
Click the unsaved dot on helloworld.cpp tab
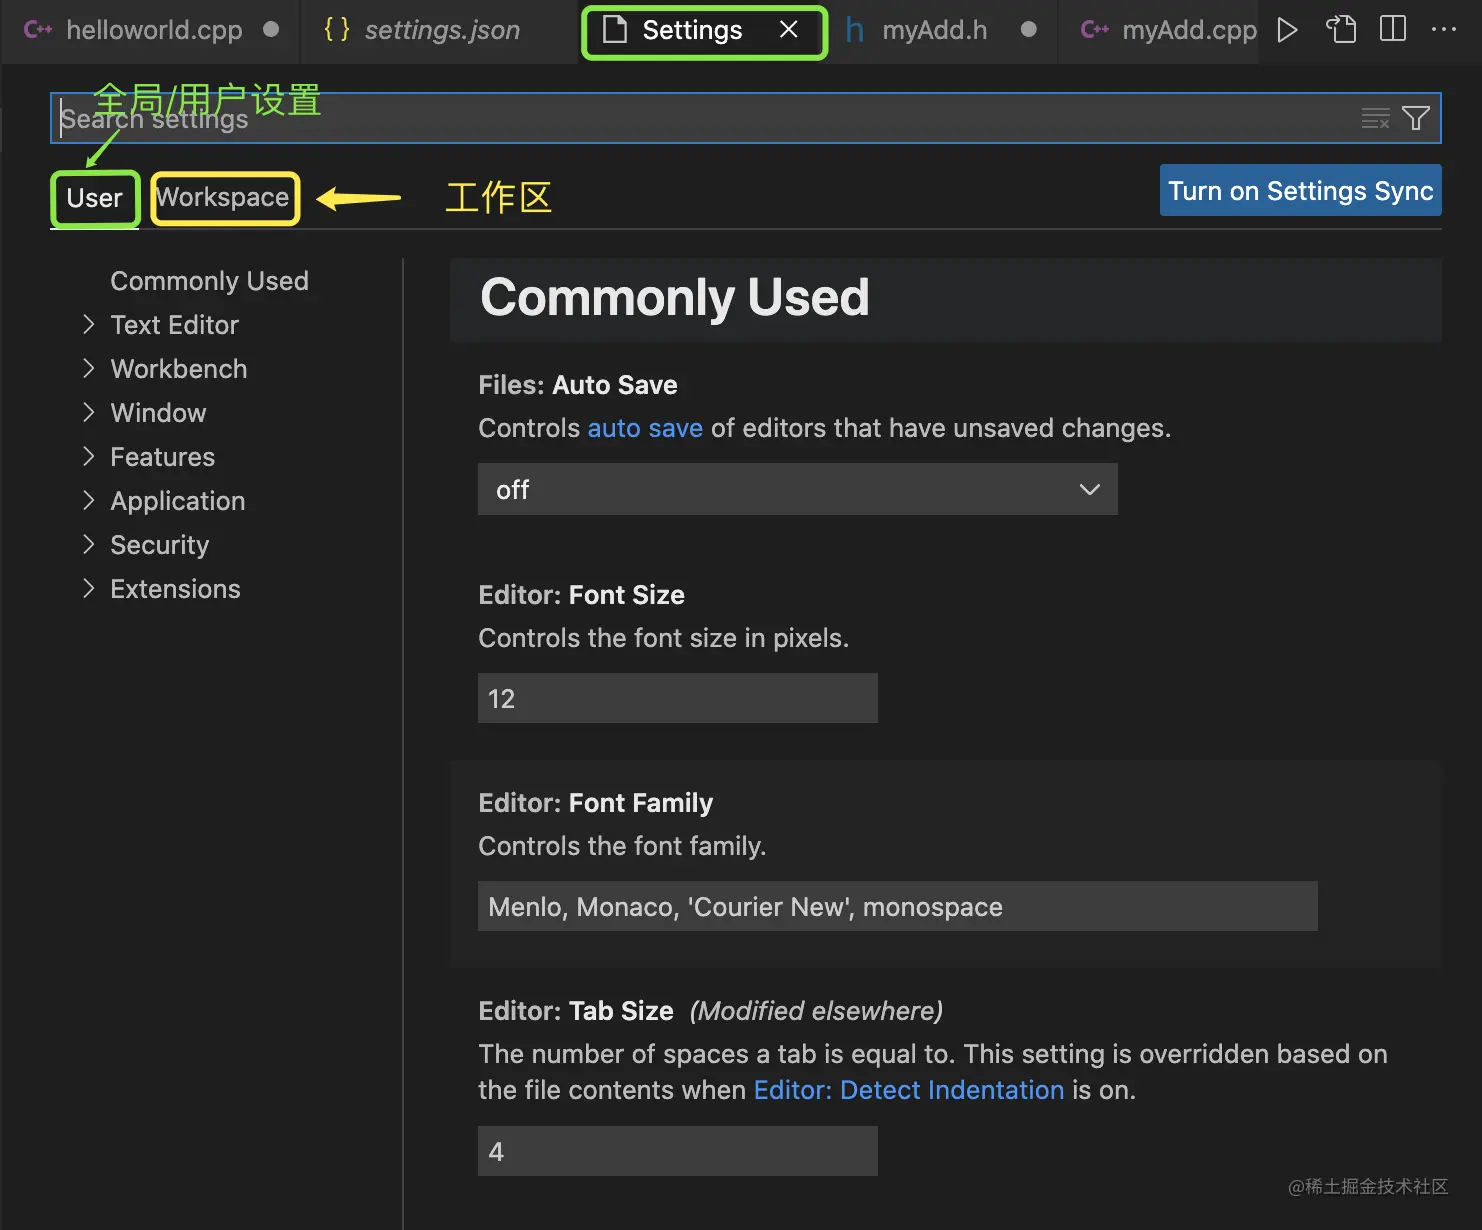tap(271, 29)
